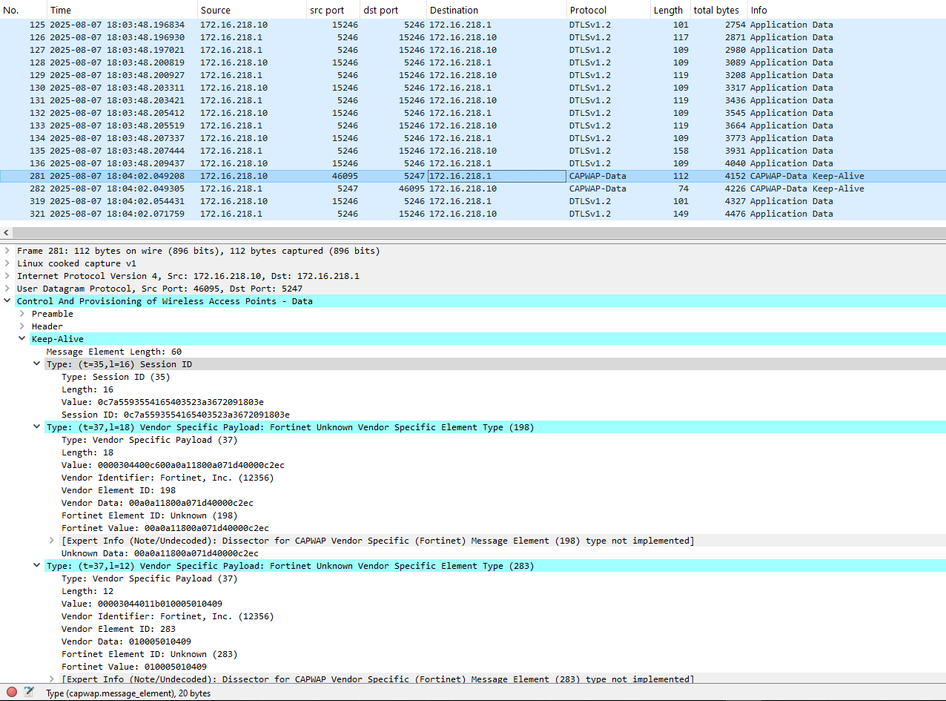The image size is (946, 701).
Task: Sort by src port column header
Action: tap(333, 10)
